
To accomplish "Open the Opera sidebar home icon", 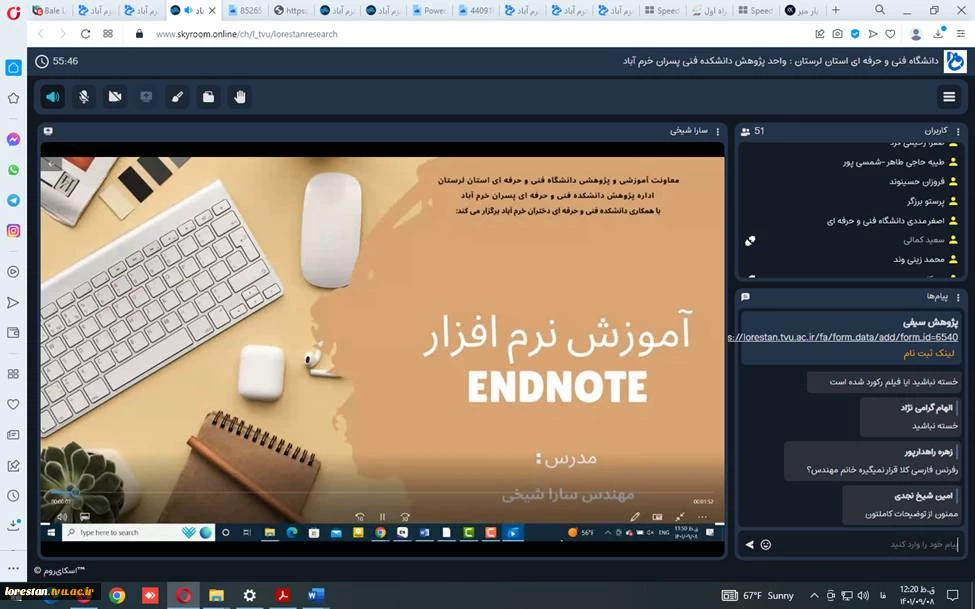I will (13, 67).
